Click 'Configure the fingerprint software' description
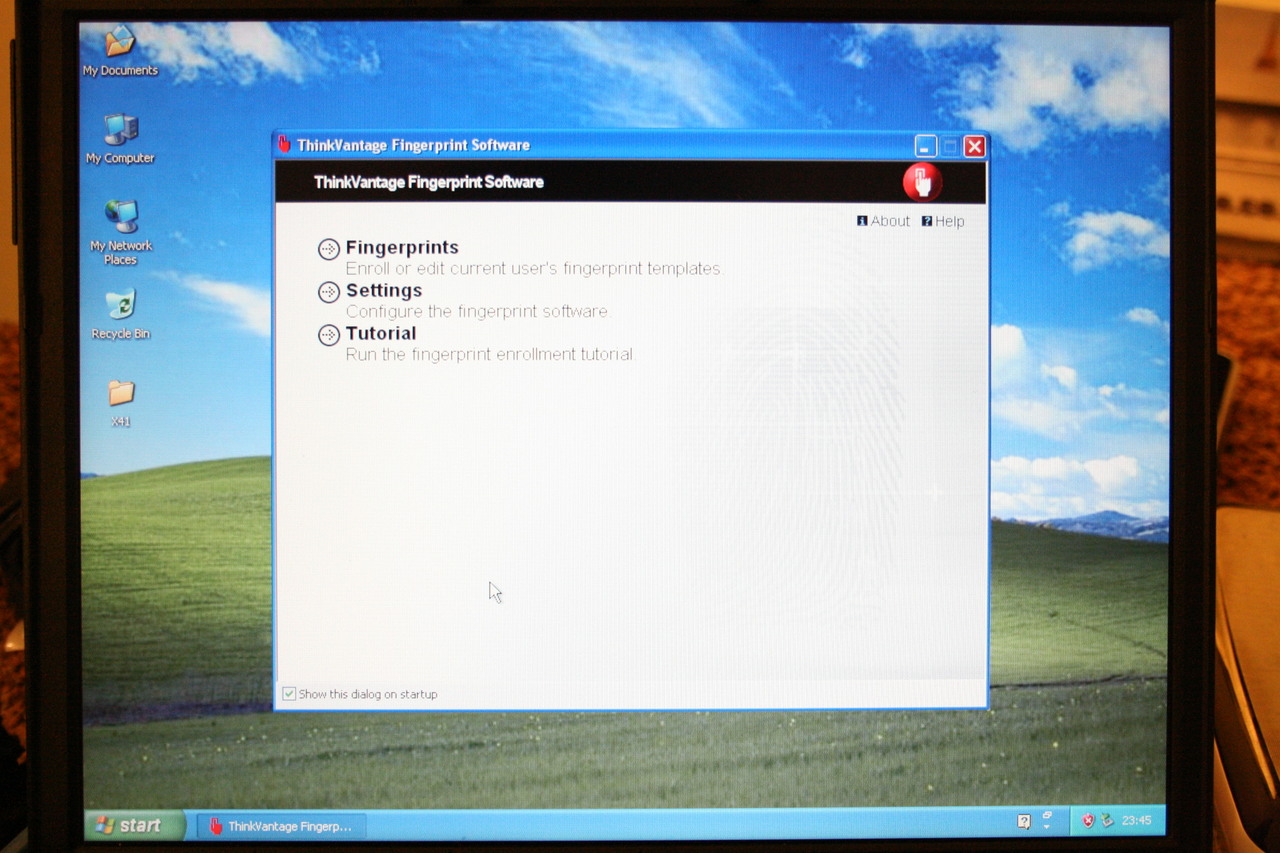This screenshot has height=853, width=1280. (477, 312)
